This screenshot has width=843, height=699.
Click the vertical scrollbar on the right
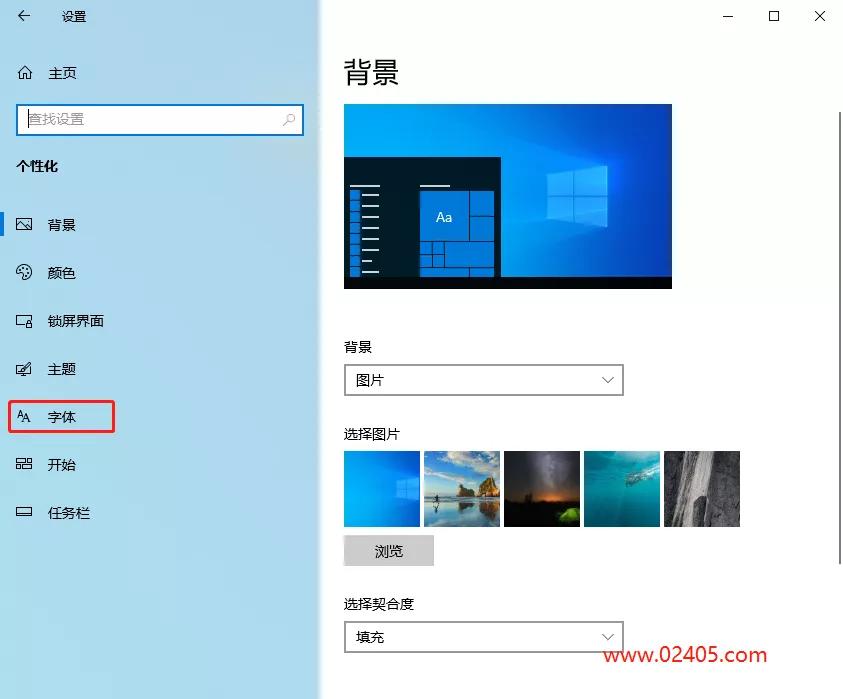pos(840,338)
